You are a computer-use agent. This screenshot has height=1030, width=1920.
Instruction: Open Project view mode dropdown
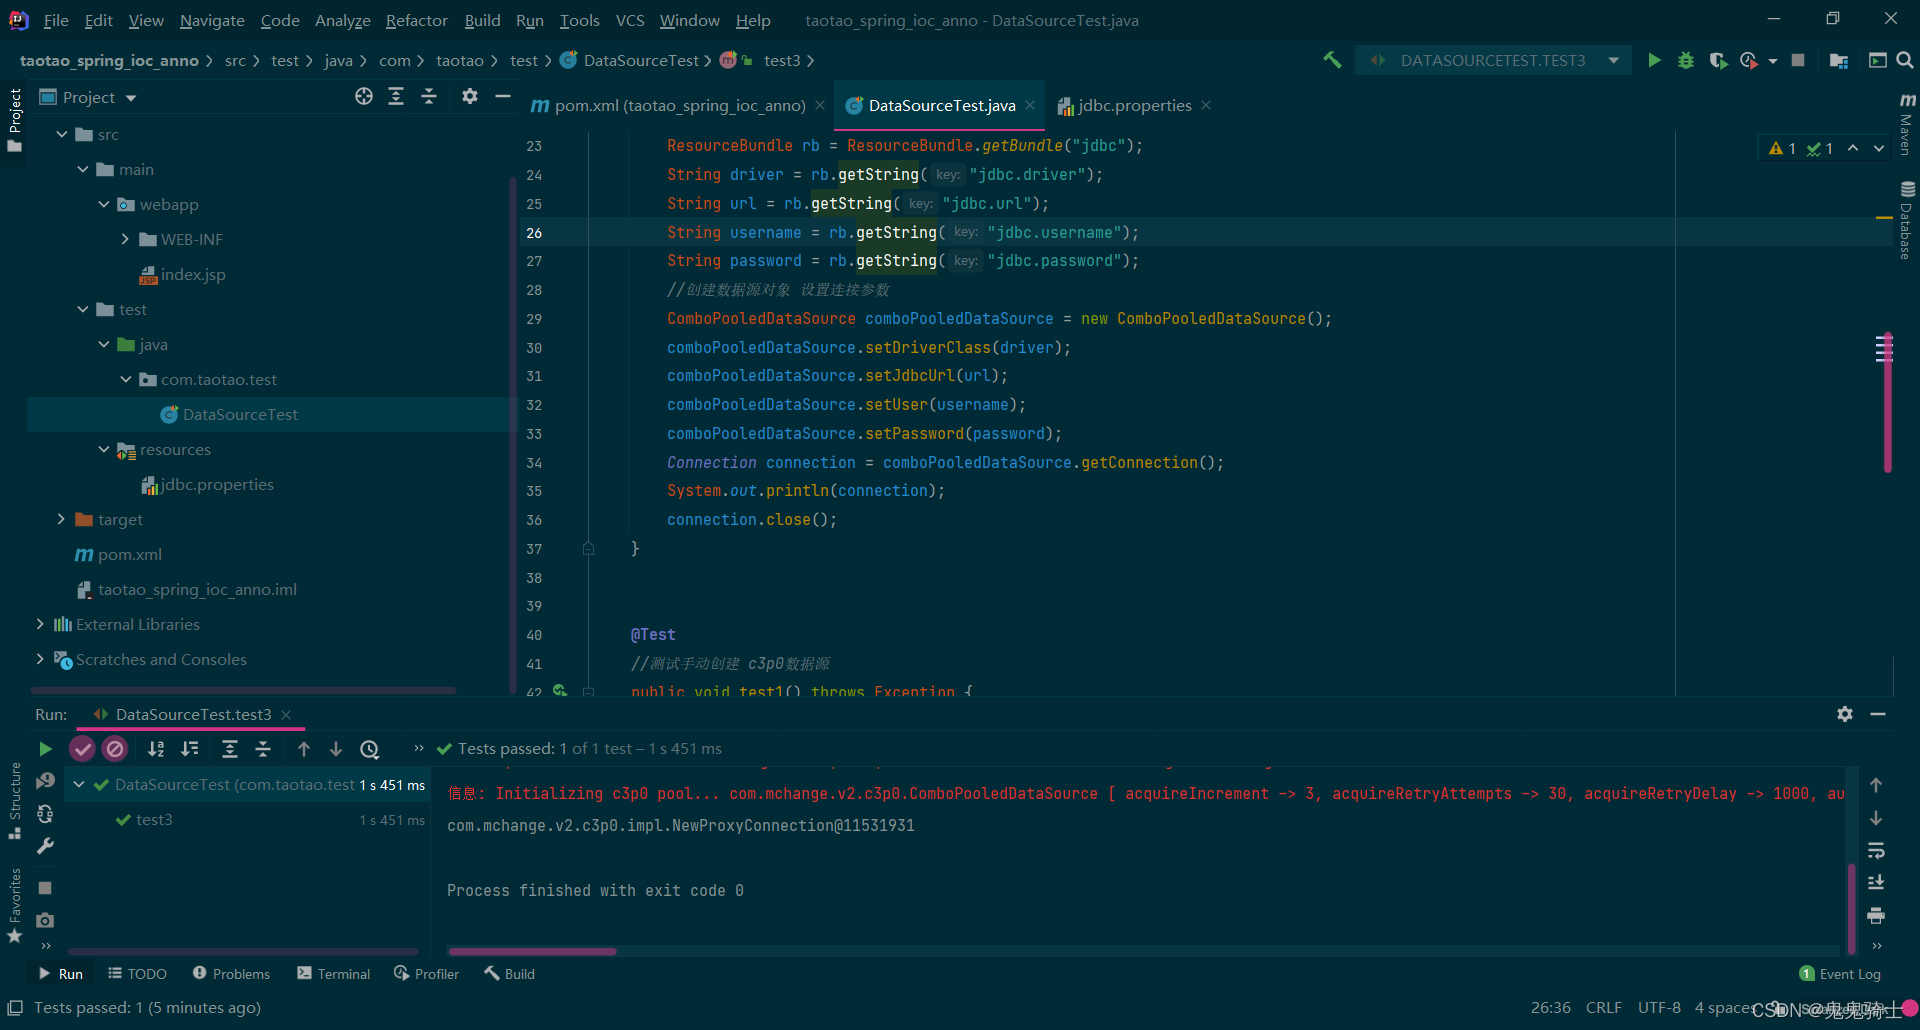131,97
